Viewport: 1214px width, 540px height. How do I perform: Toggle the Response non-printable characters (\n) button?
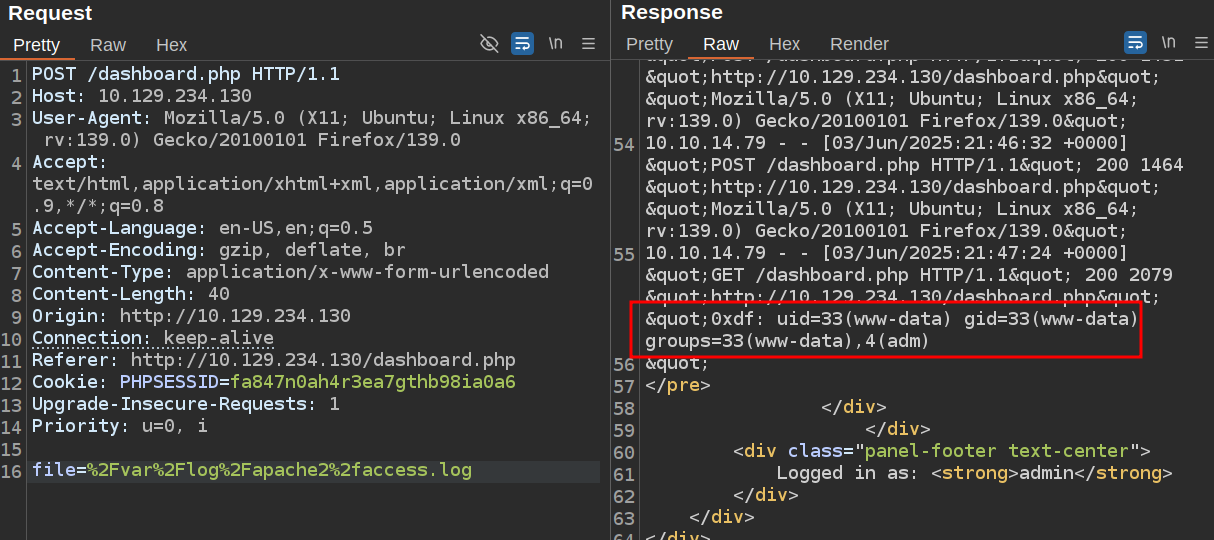(1169, 43)
